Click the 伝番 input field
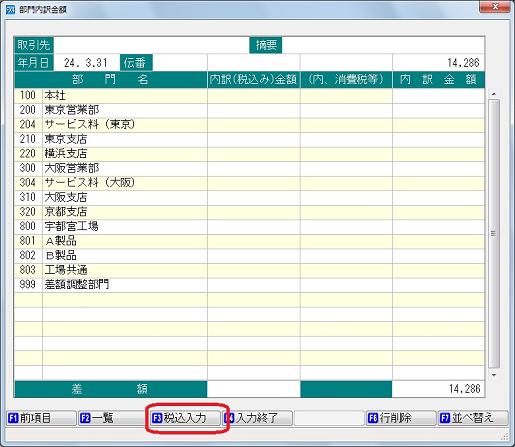 point(180,63)
